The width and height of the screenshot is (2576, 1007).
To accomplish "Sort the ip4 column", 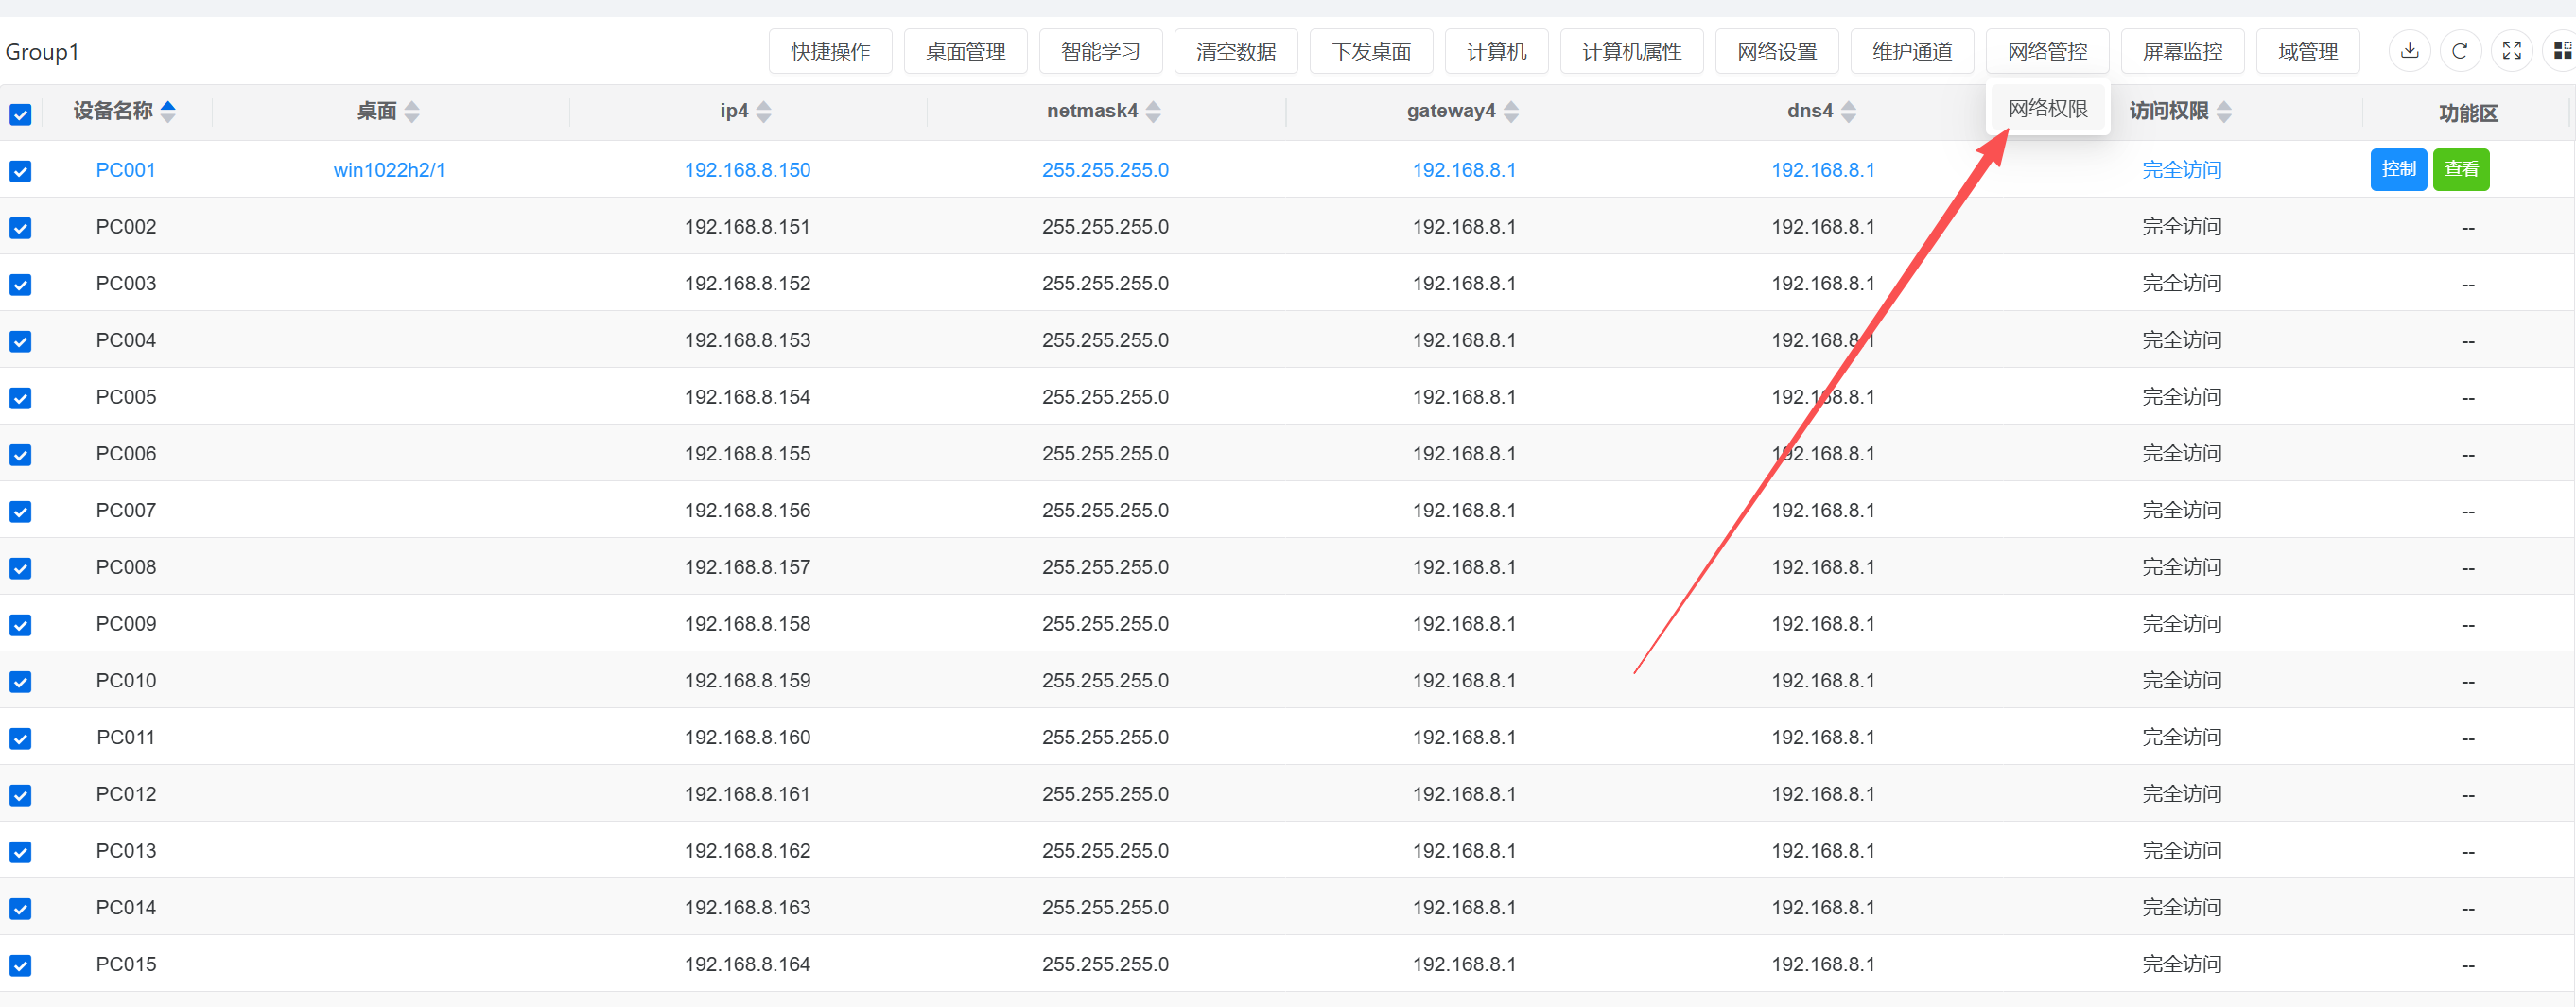I will tap(764, 111).
